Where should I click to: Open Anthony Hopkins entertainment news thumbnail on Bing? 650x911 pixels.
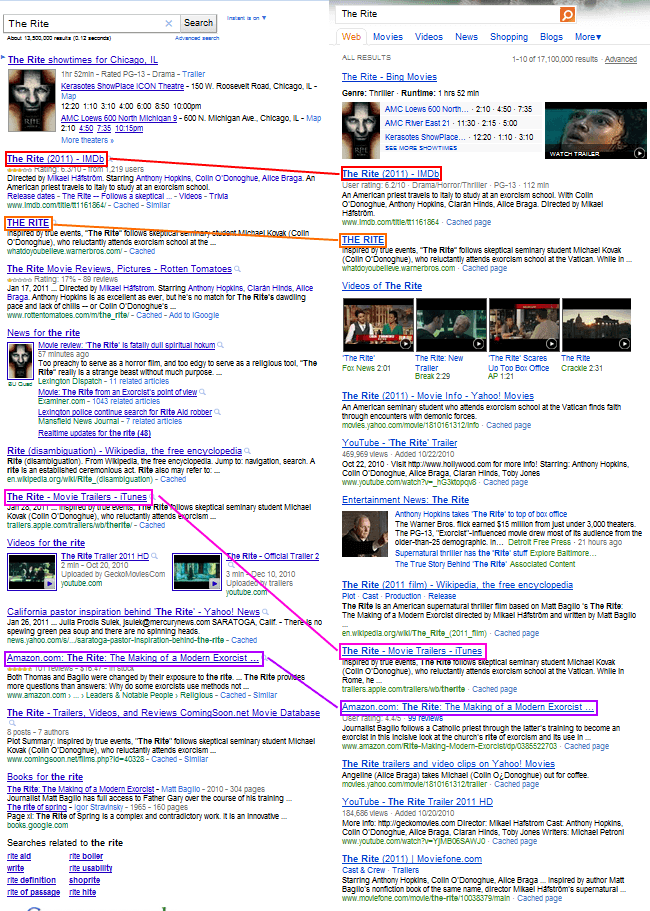(365, 534)
